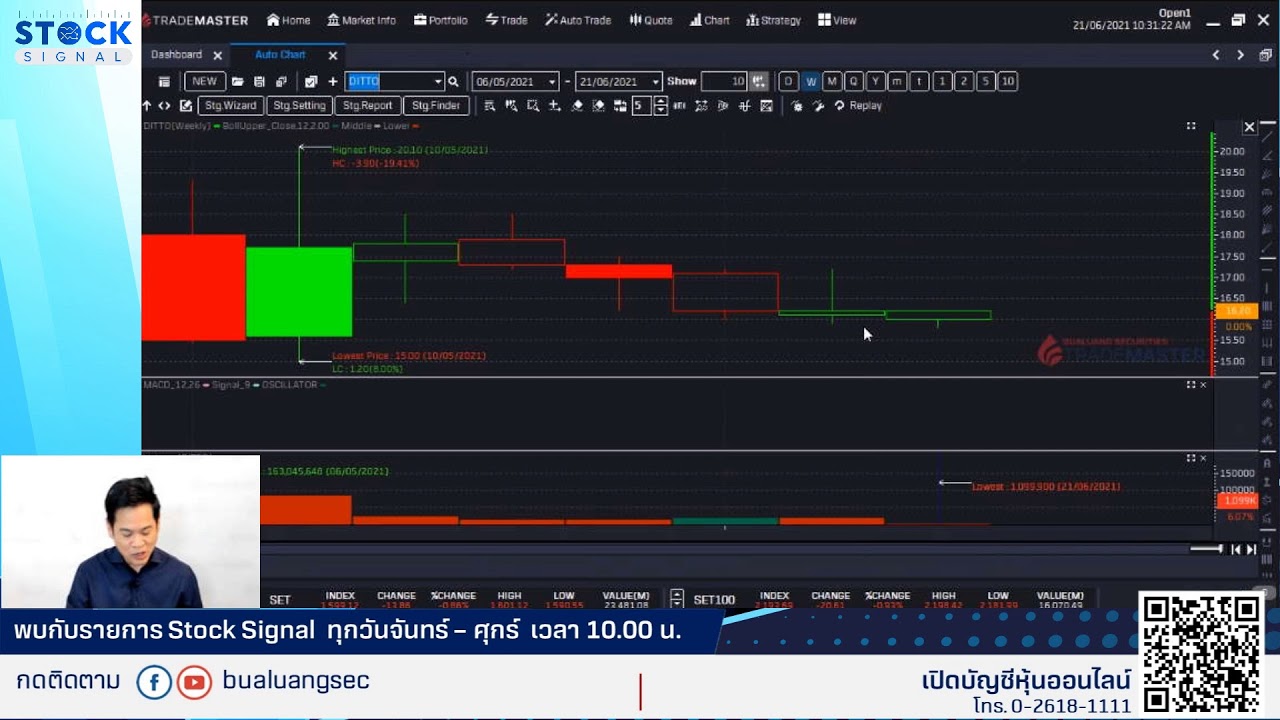The image size is (1280, 720).
Task: Select the 10 interval button
Action: pyautogui.click(x=1008, y=82)
